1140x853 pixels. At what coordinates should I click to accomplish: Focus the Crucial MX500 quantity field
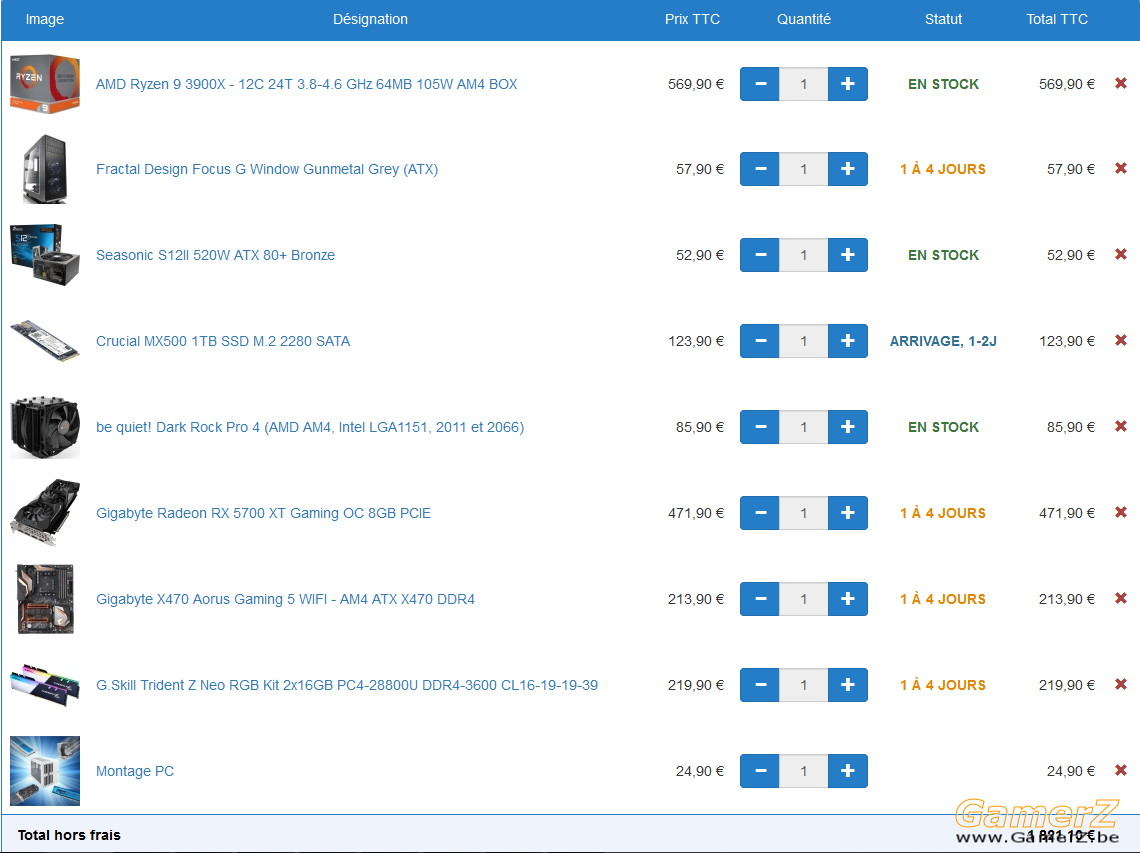[803, 341]
